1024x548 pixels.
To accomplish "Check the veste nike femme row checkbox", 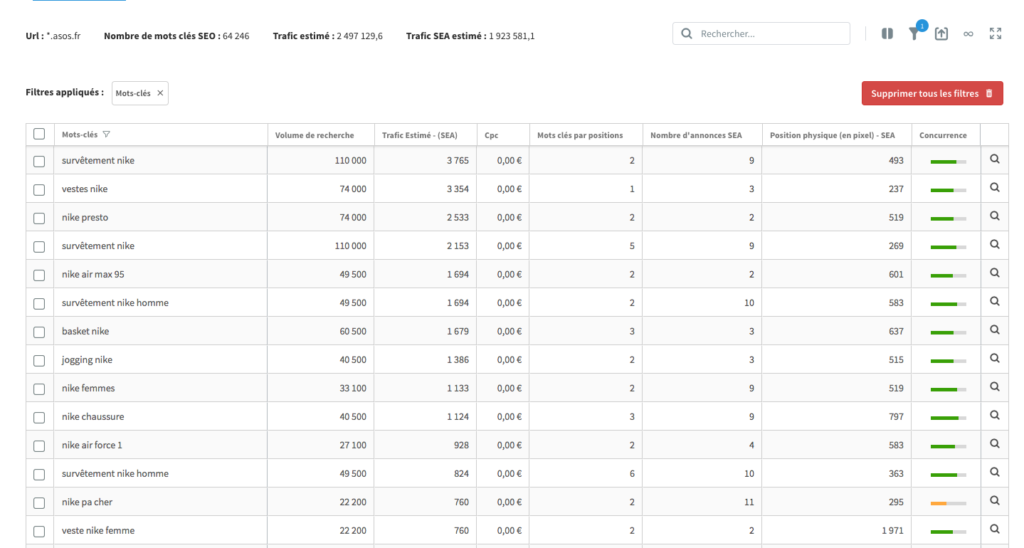I will pos(39,531).
